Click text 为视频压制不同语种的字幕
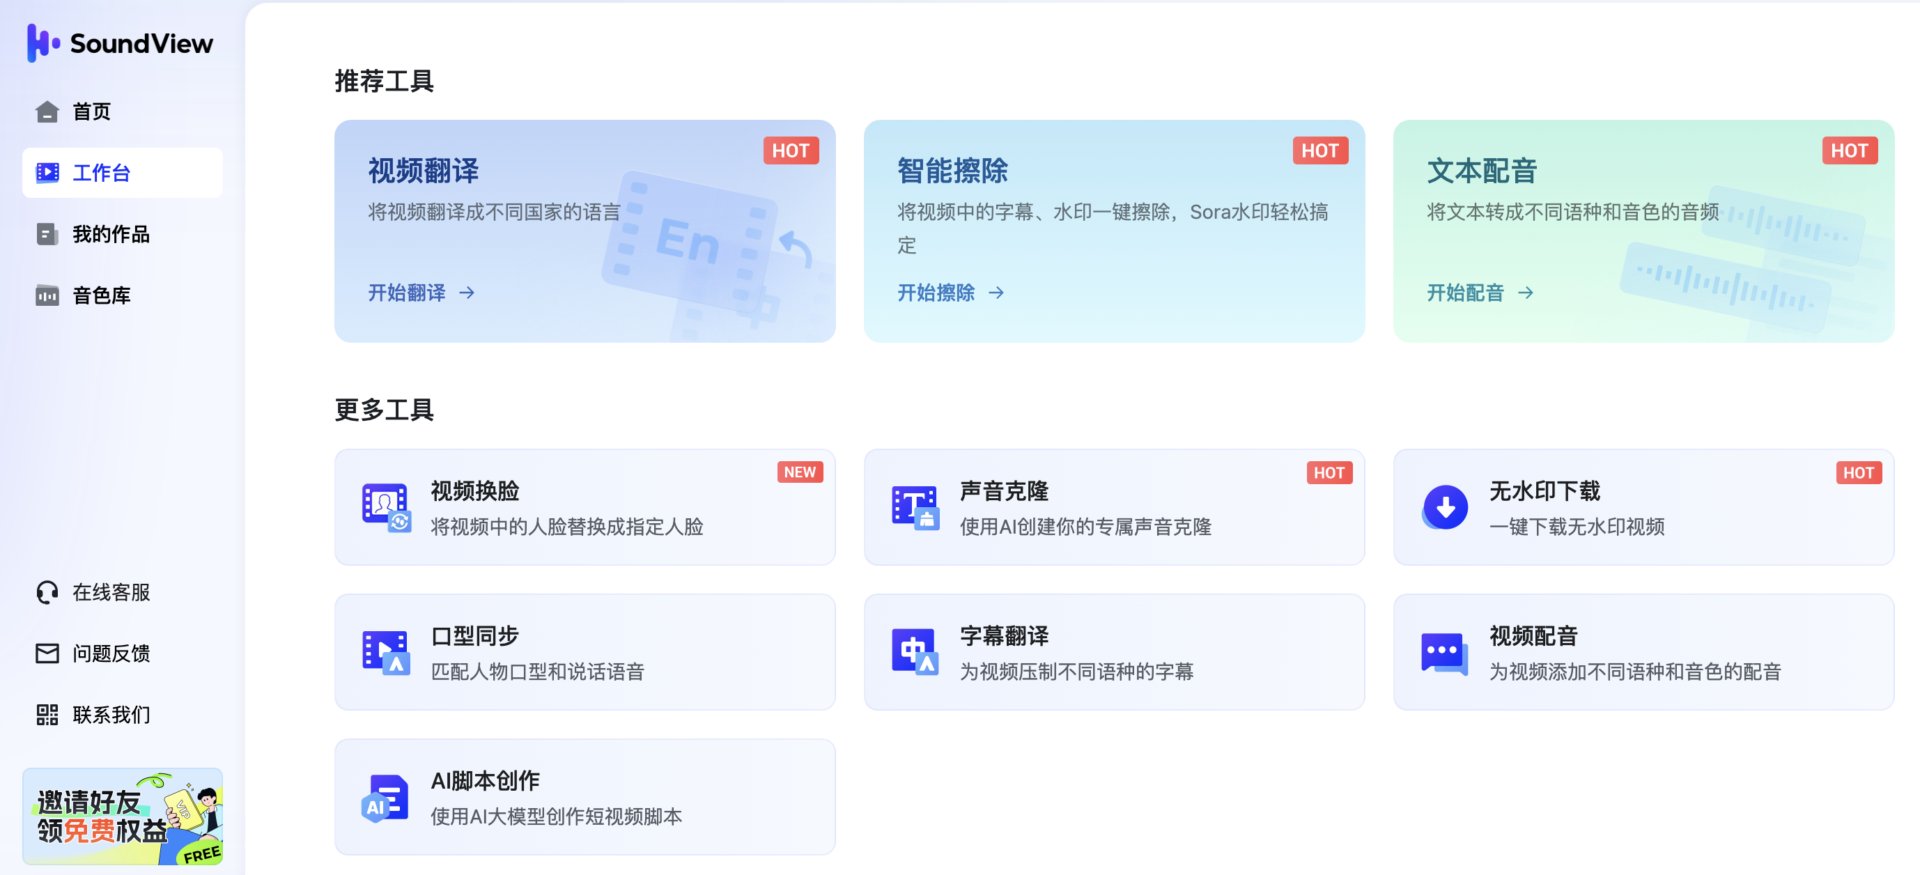1920x875 pixels. tap(1077, 672)
